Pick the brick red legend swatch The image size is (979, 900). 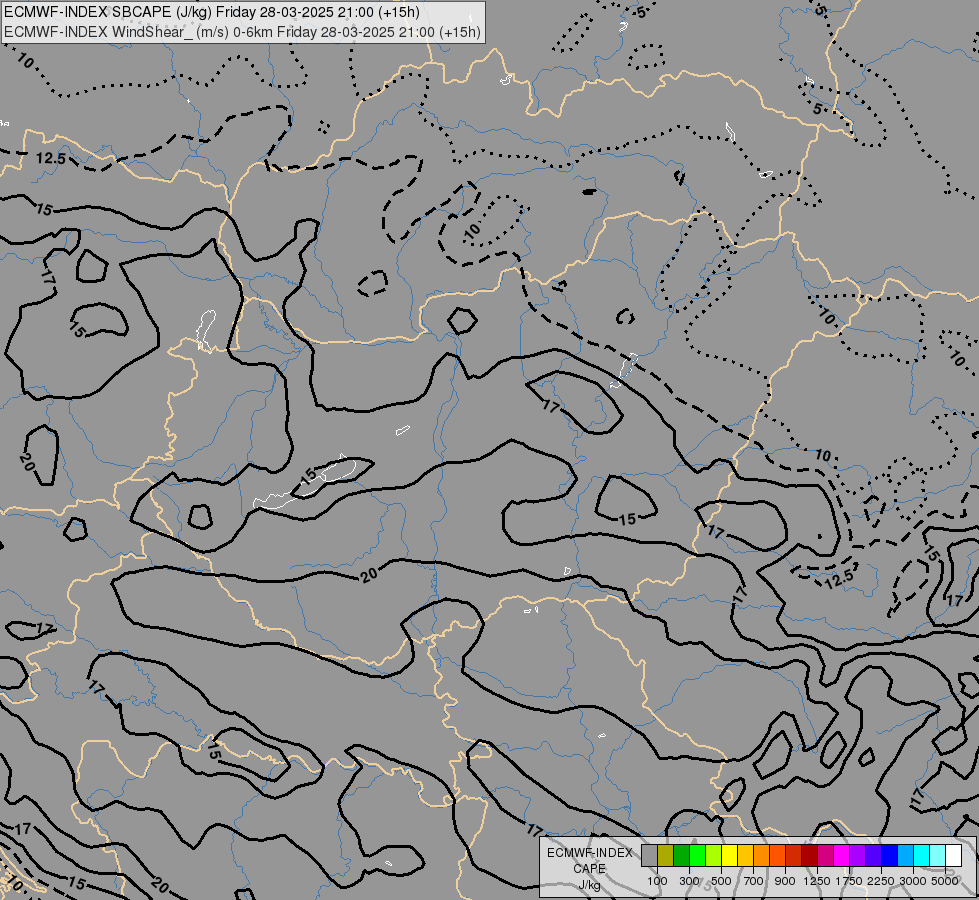[x=794, y=856]
